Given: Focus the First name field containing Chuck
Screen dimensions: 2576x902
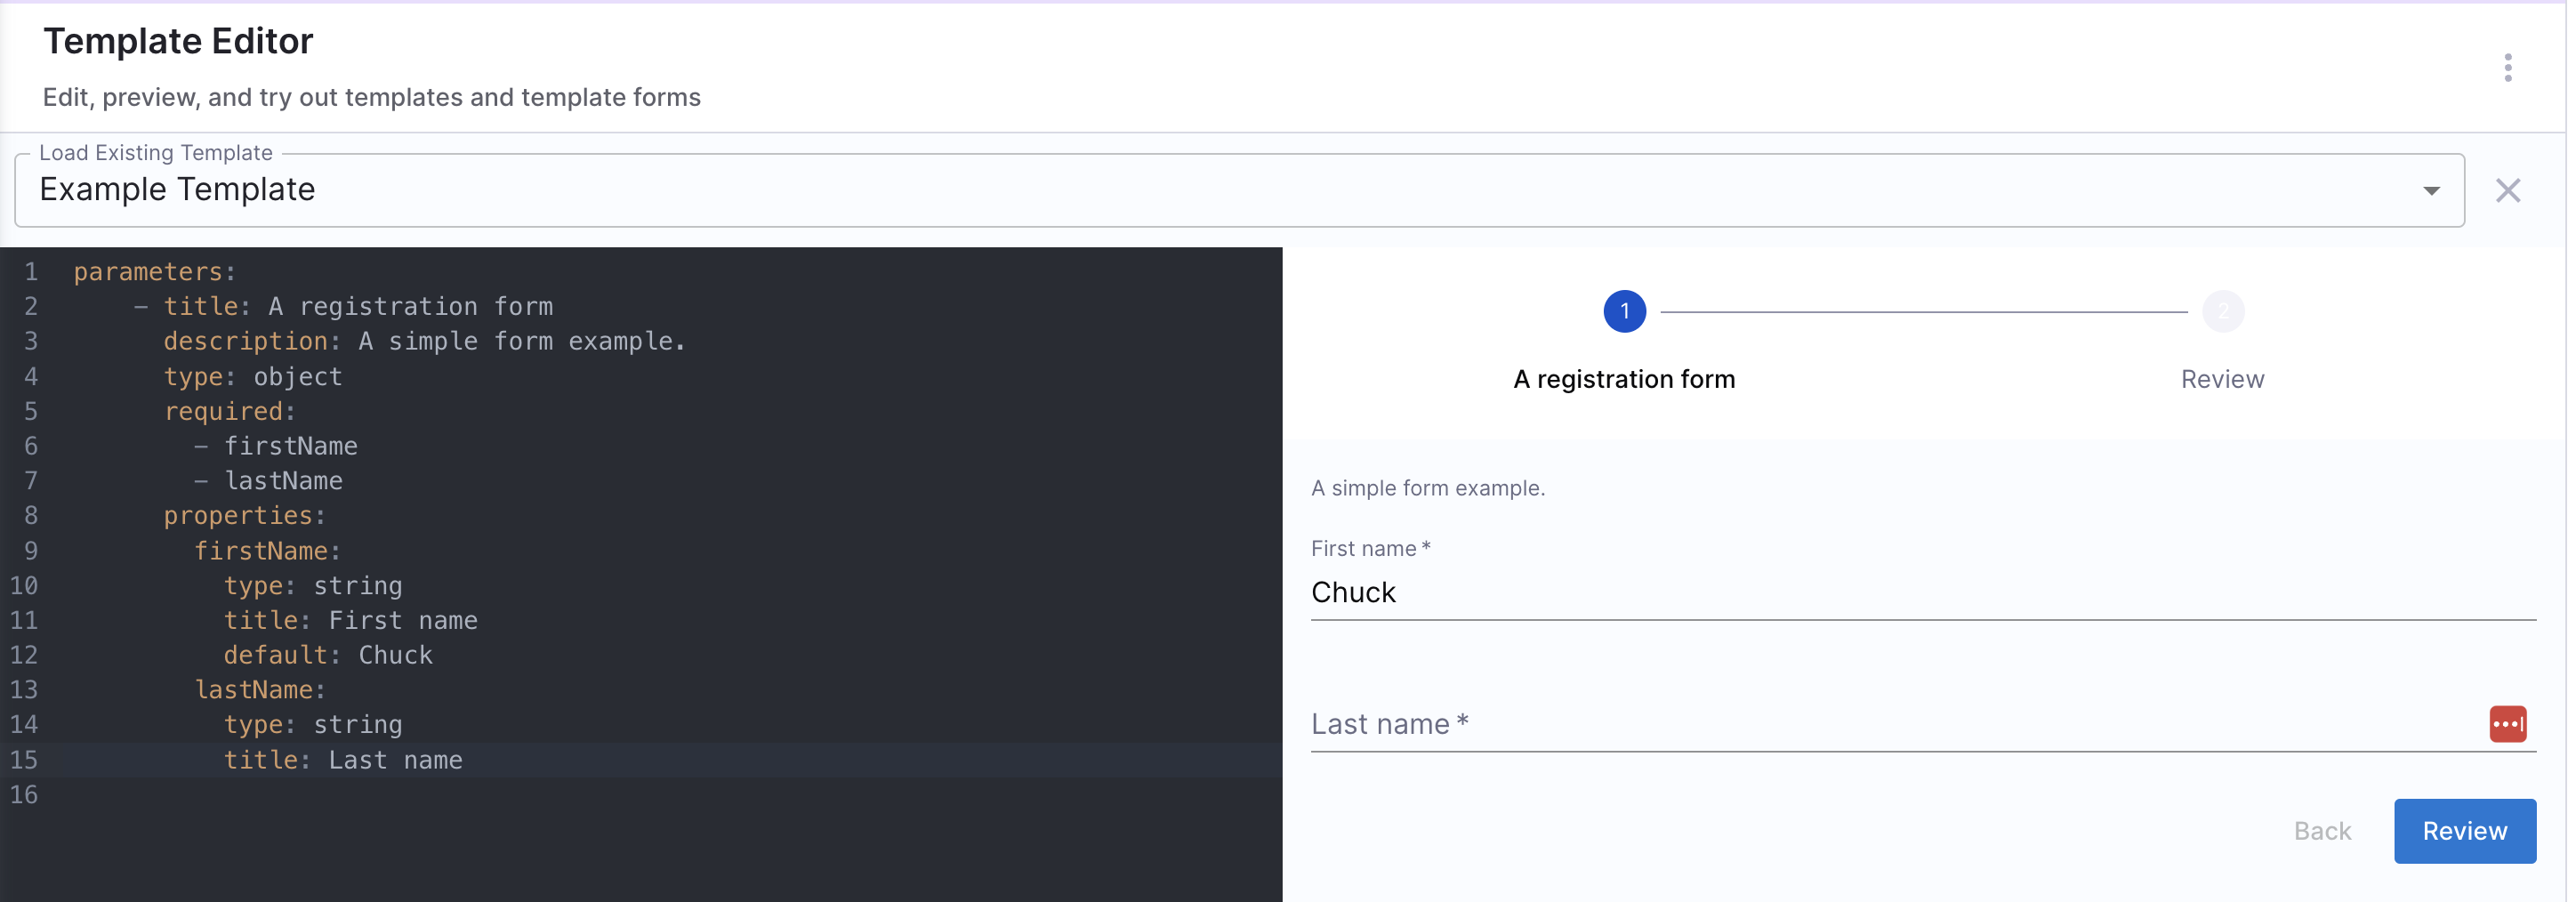Looking at the screenshot, I should tap(1900, 594).
